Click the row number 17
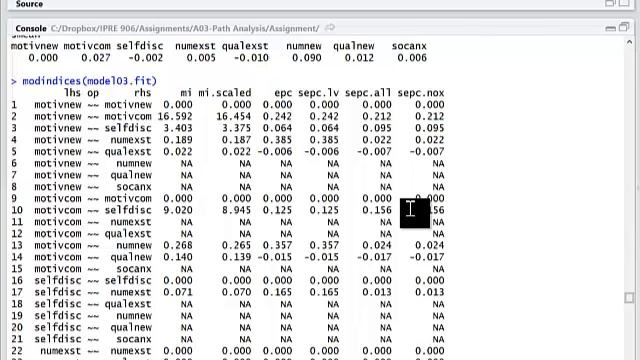640x360 pixels. coord(17,292)
